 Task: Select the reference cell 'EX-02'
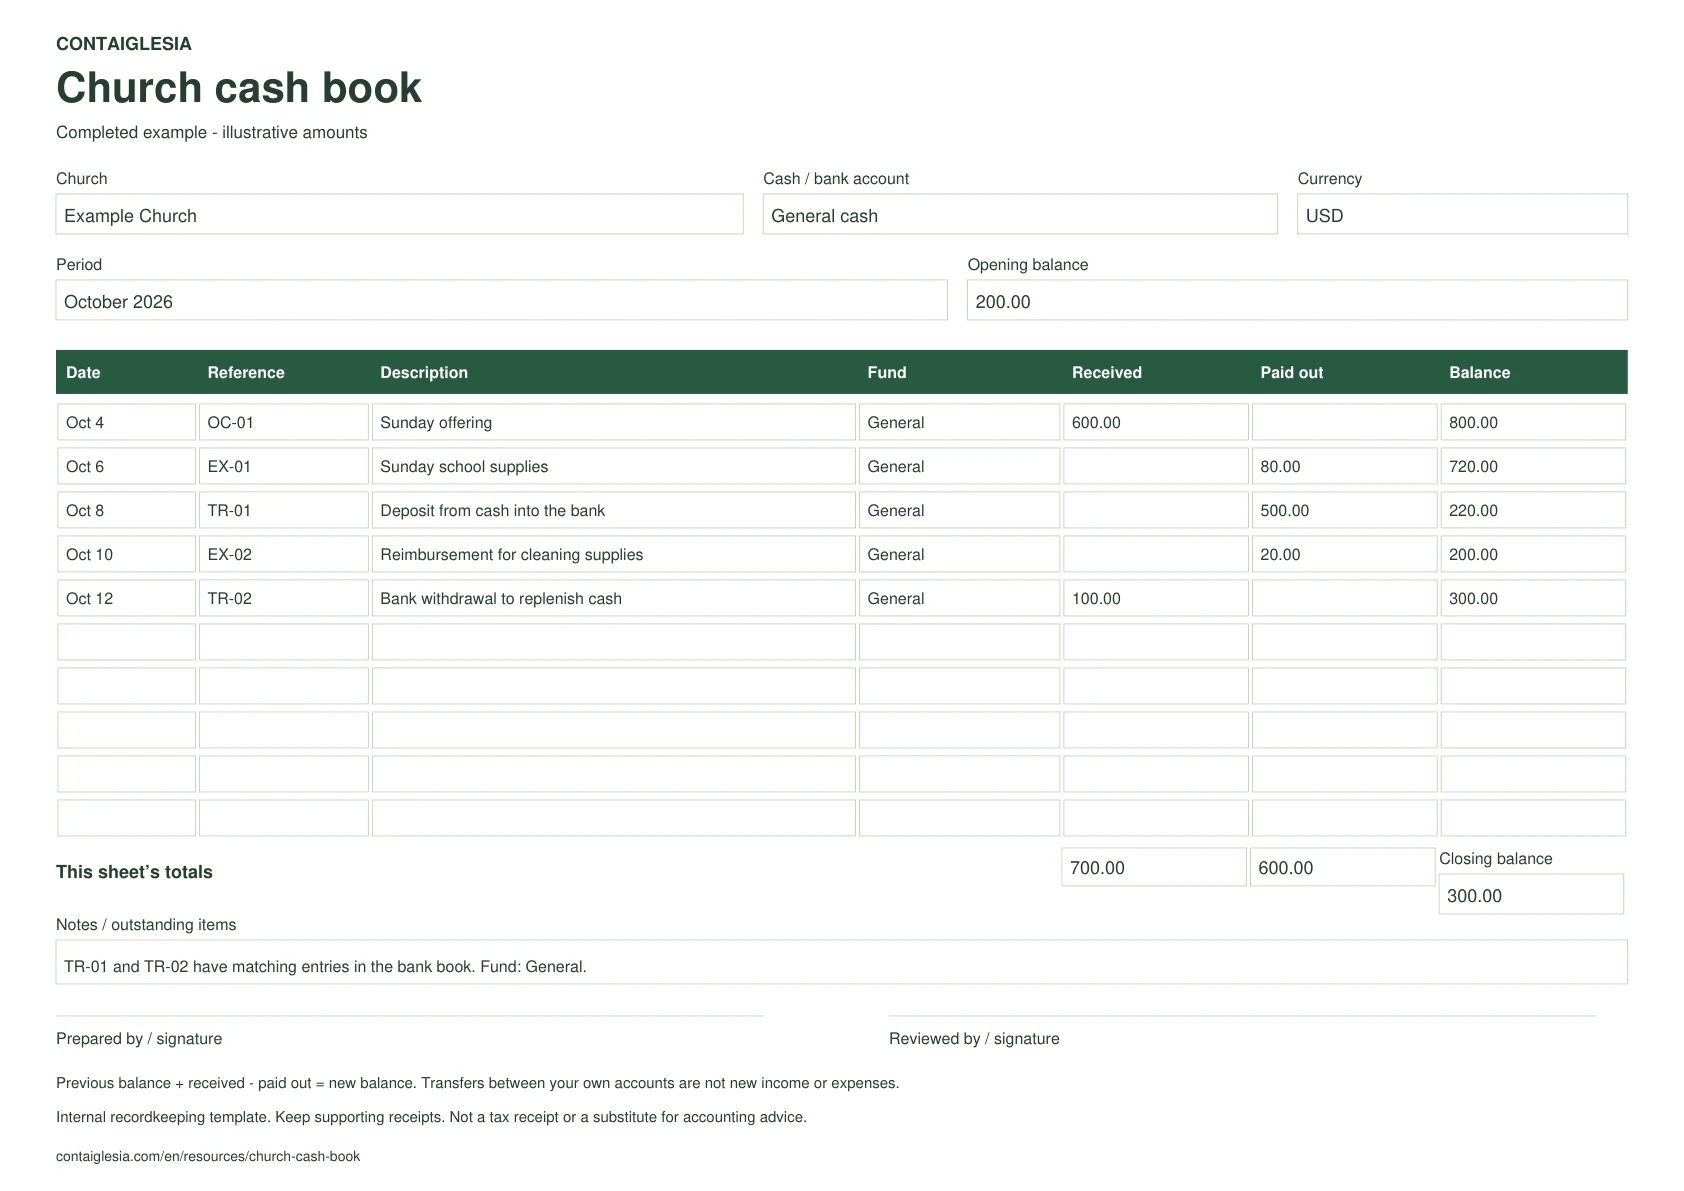coord(284,555)
